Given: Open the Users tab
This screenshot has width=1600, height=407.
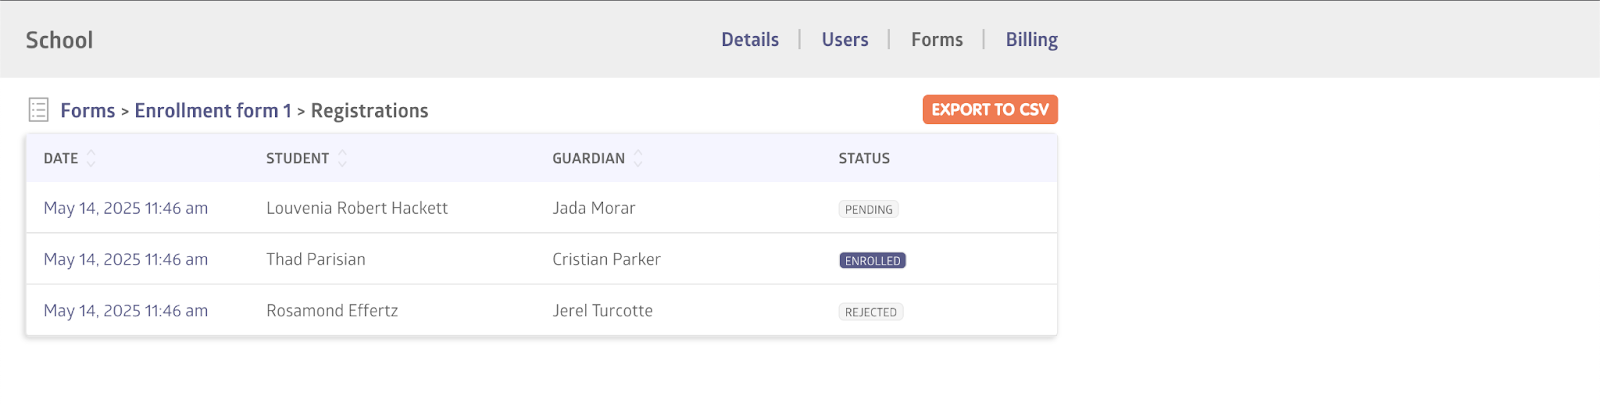Looking at the screenshot, I should click(x=845, y=40).
